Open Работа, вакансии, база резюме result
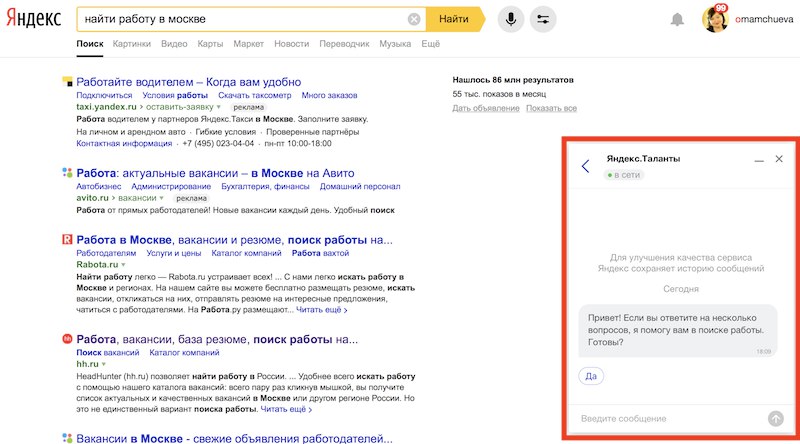Screen dimensions: 800x444 pos(217,339)
